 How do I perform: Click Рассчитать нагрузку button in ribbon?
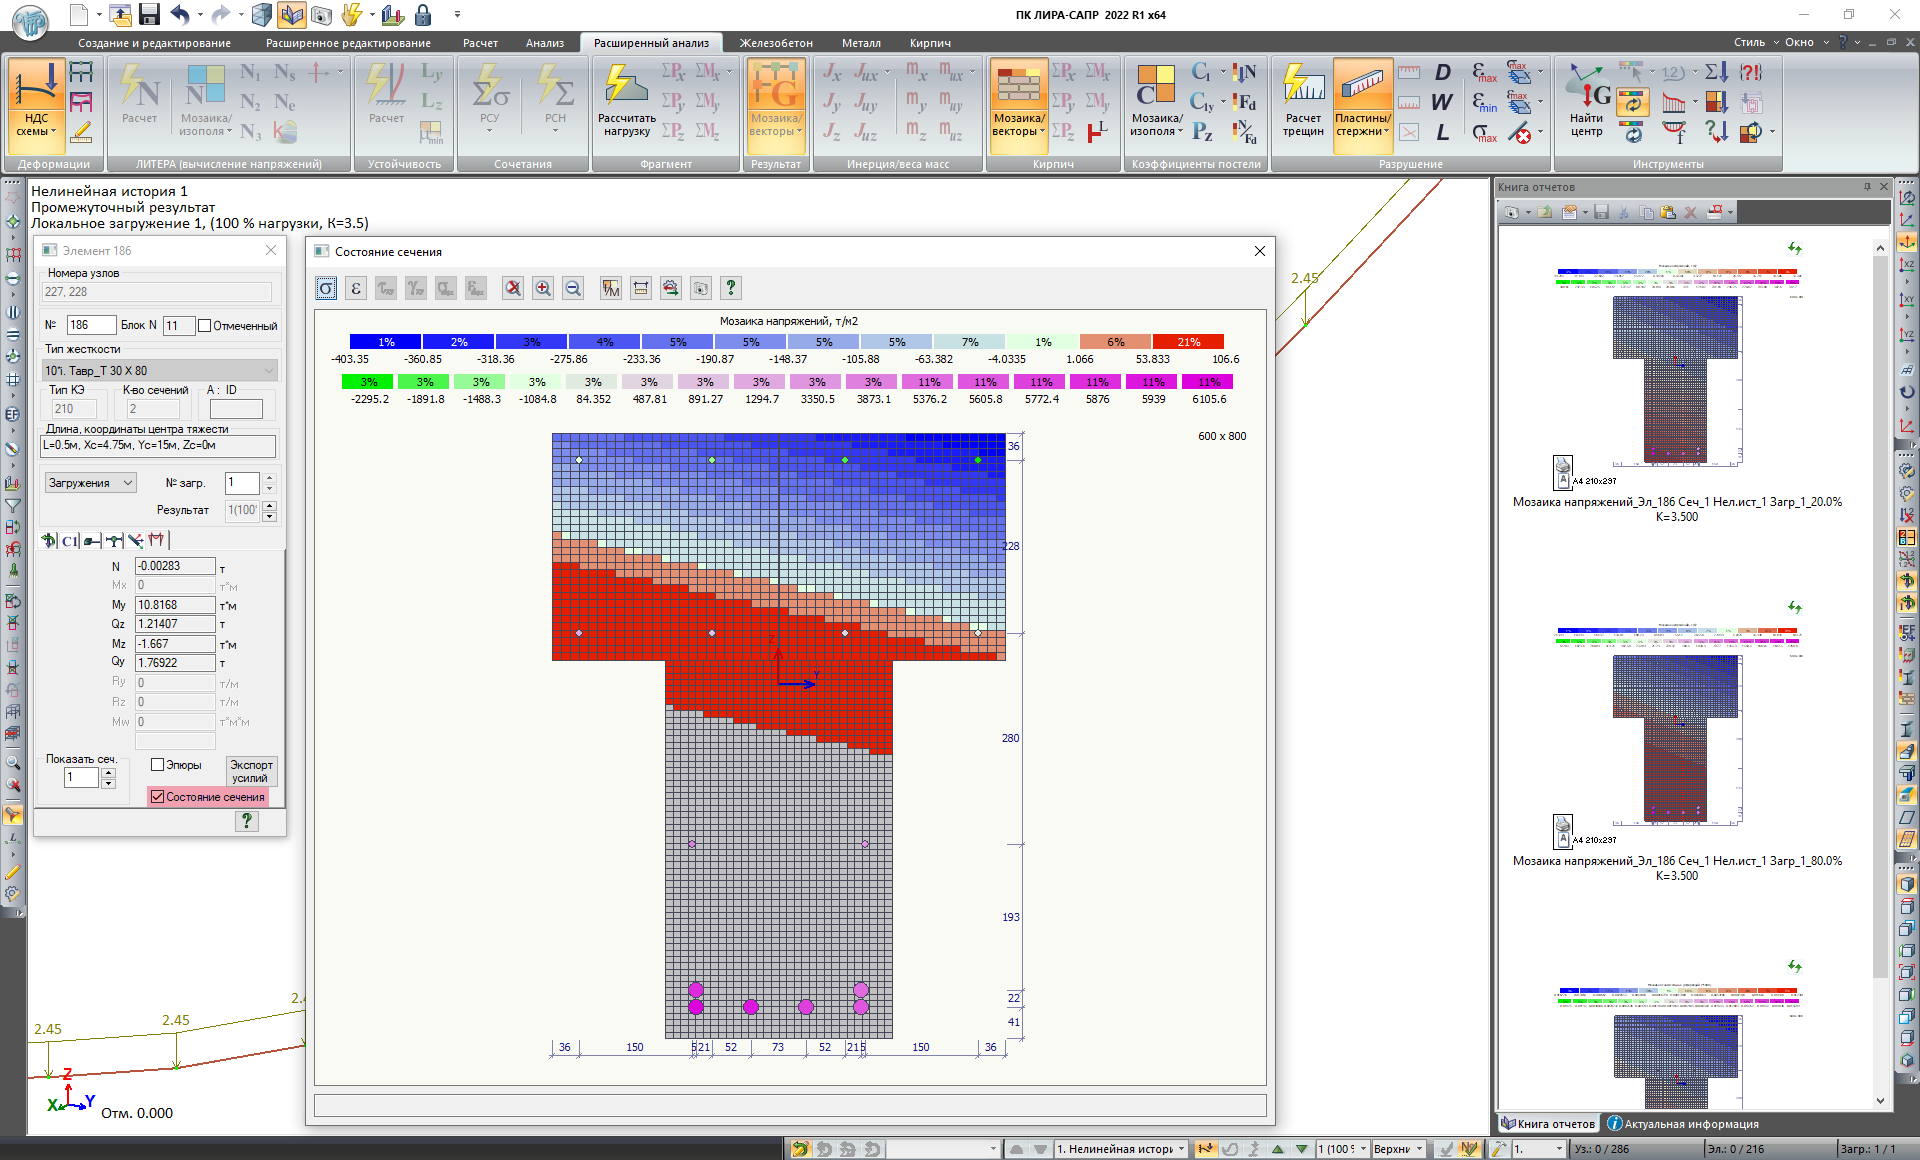[x=626, y=100]
